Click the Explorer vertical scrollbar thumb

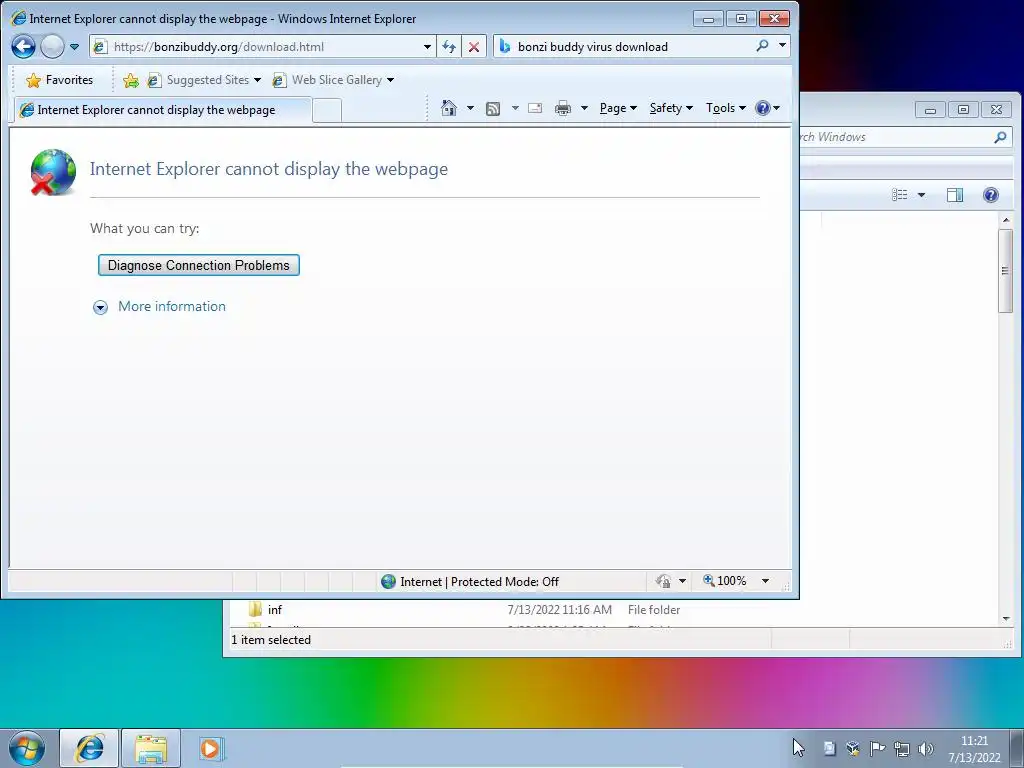(1006, 270)
